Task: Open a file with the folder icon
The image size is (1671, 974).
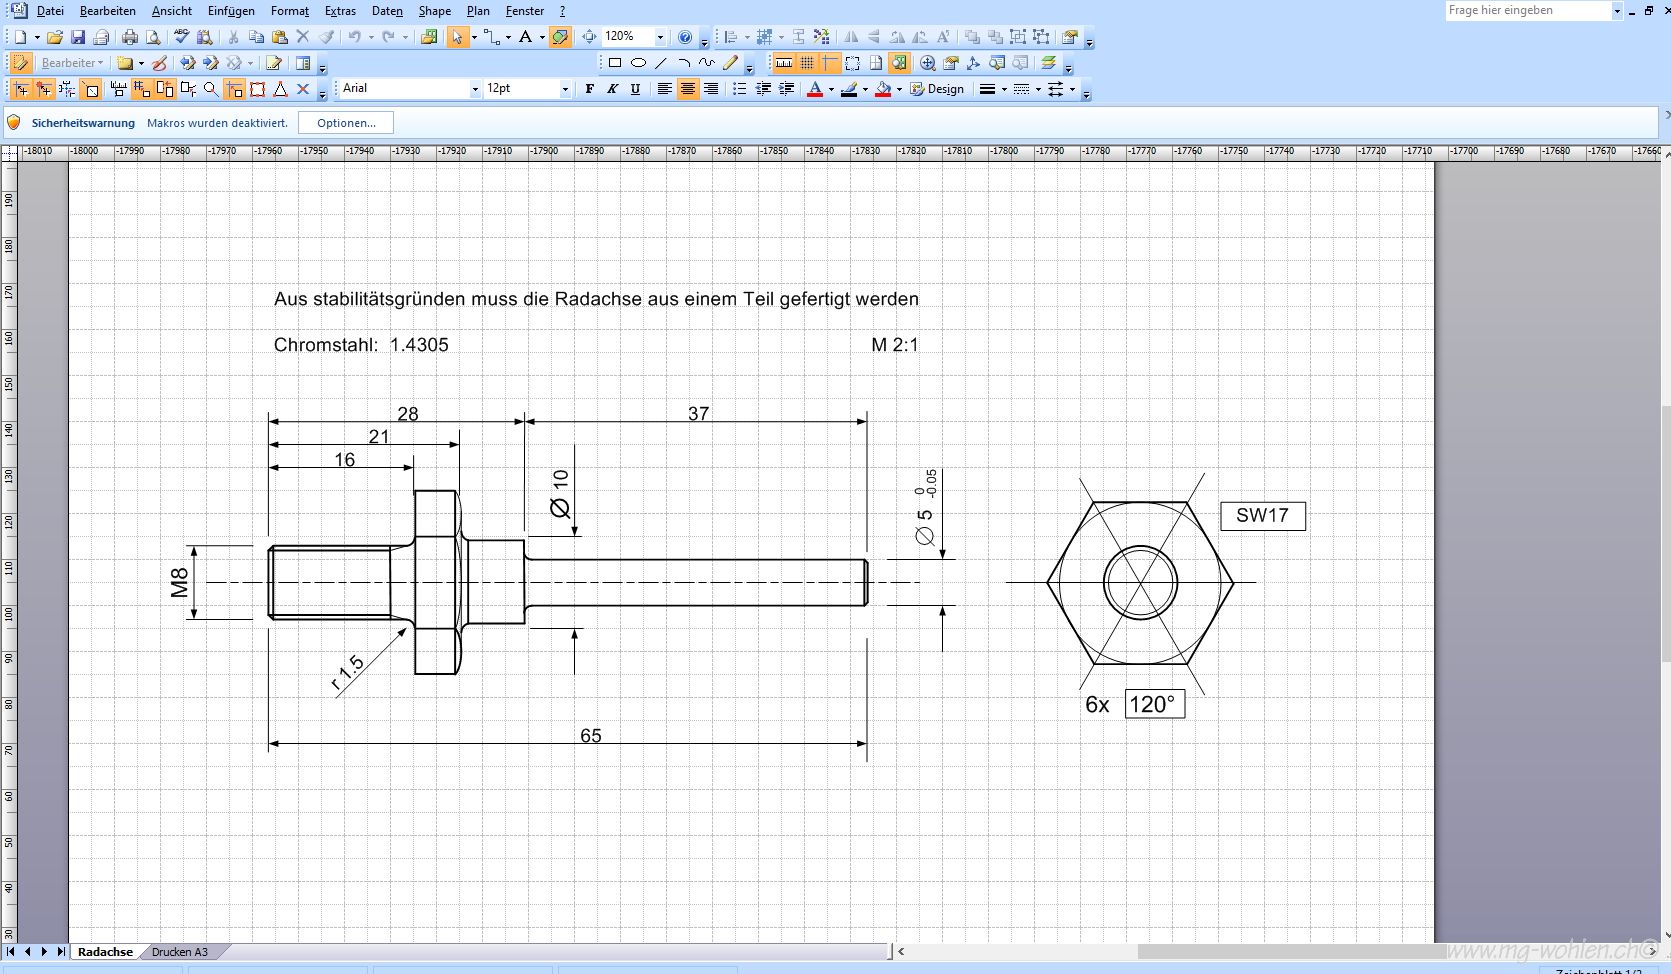Action: [x=55, y=37]
